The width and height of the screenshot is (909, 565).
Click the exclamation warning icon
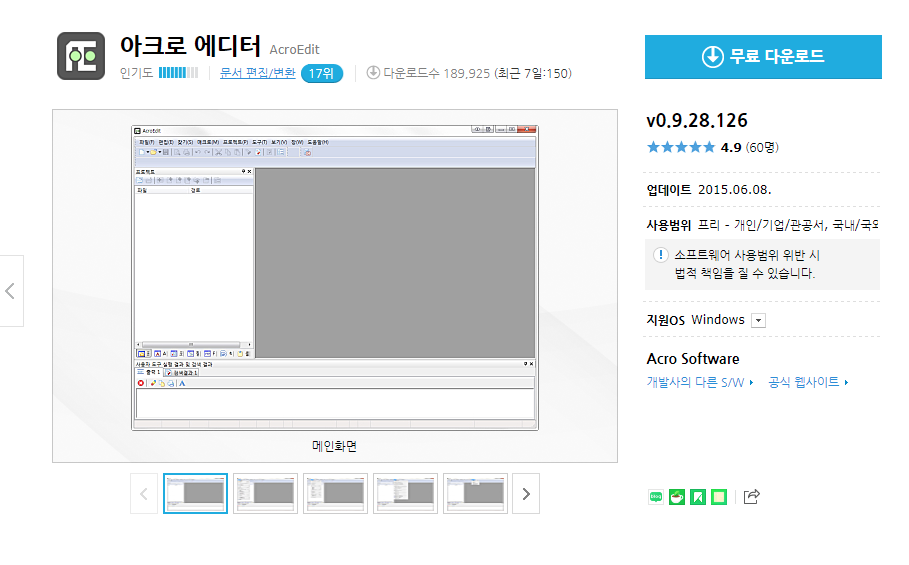(x=660, y=255)
